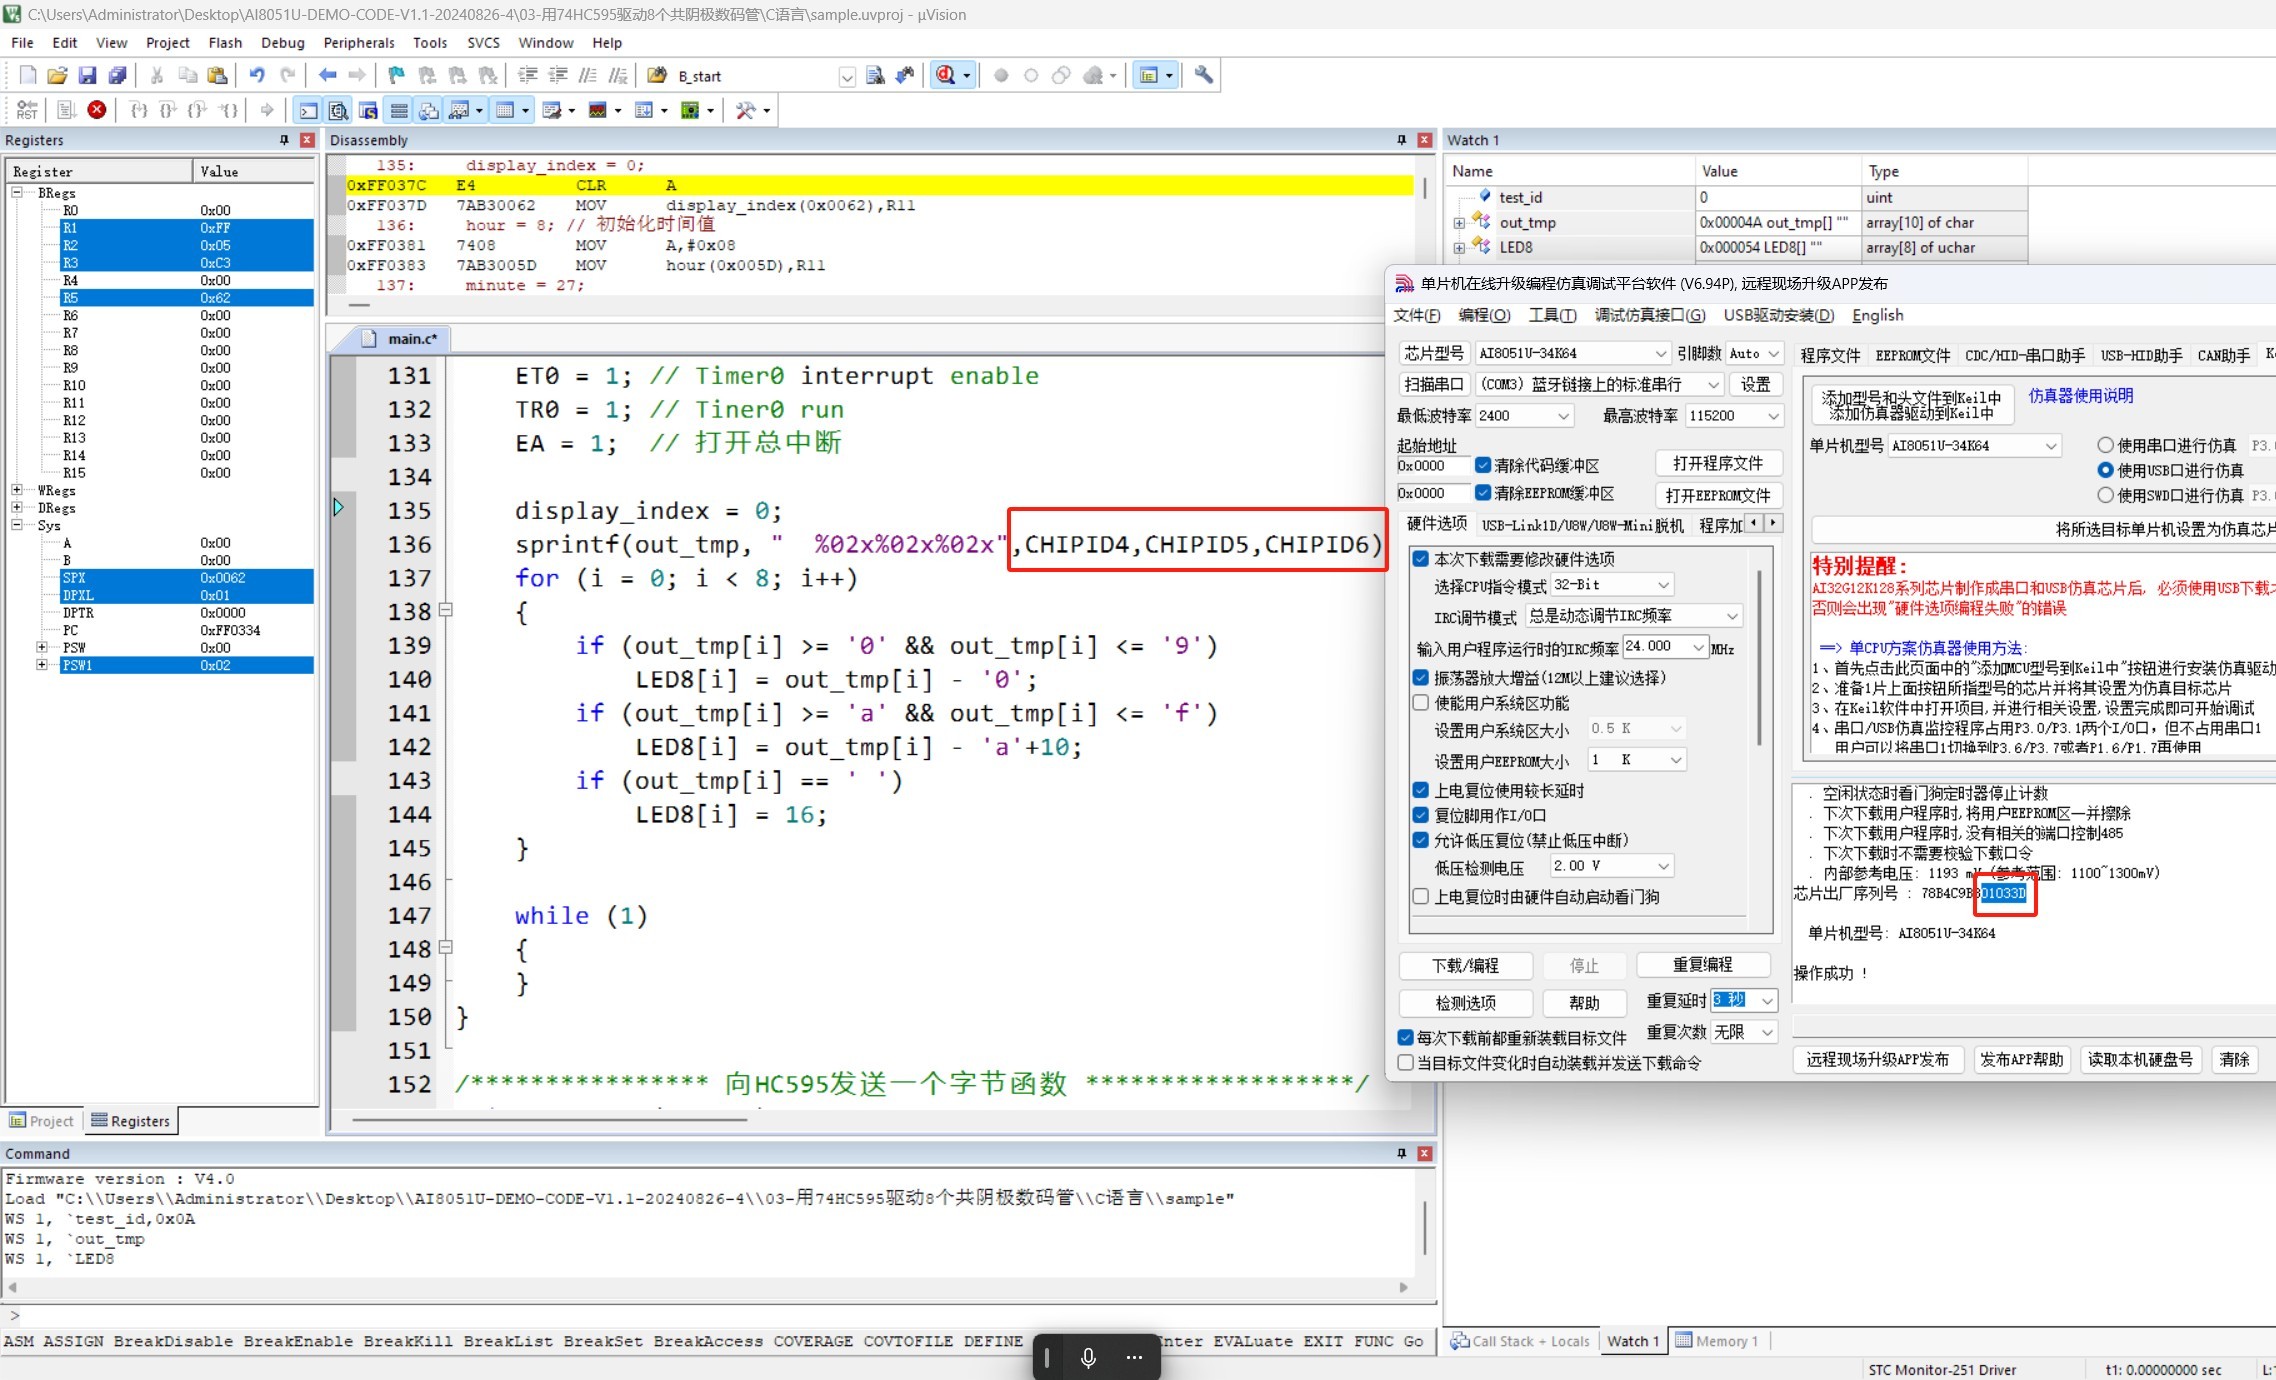Switch to the EEPROM文件 tab
This screenshot has height=1380, width=2276.
pos(1912,355)
